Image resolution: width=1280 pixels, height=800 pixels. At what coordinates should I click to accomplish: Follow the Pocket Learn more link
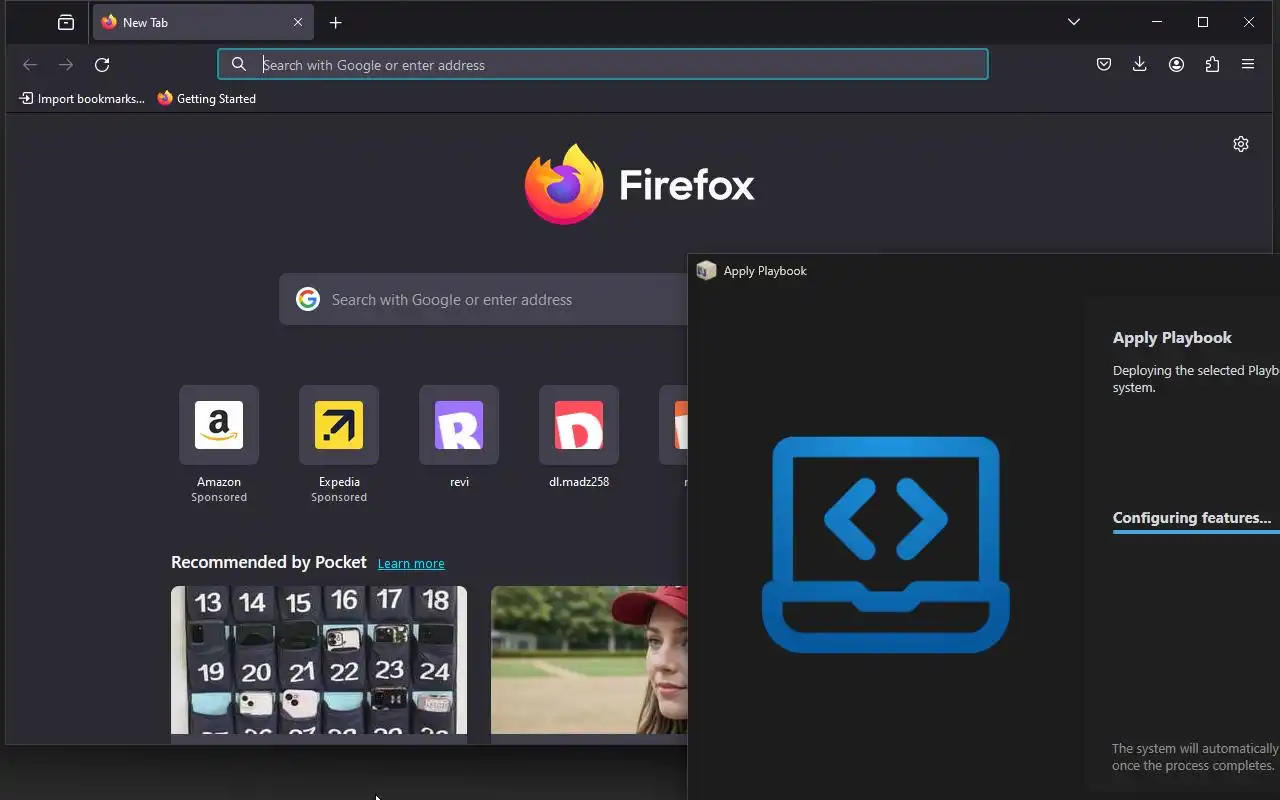click(411, 564)
